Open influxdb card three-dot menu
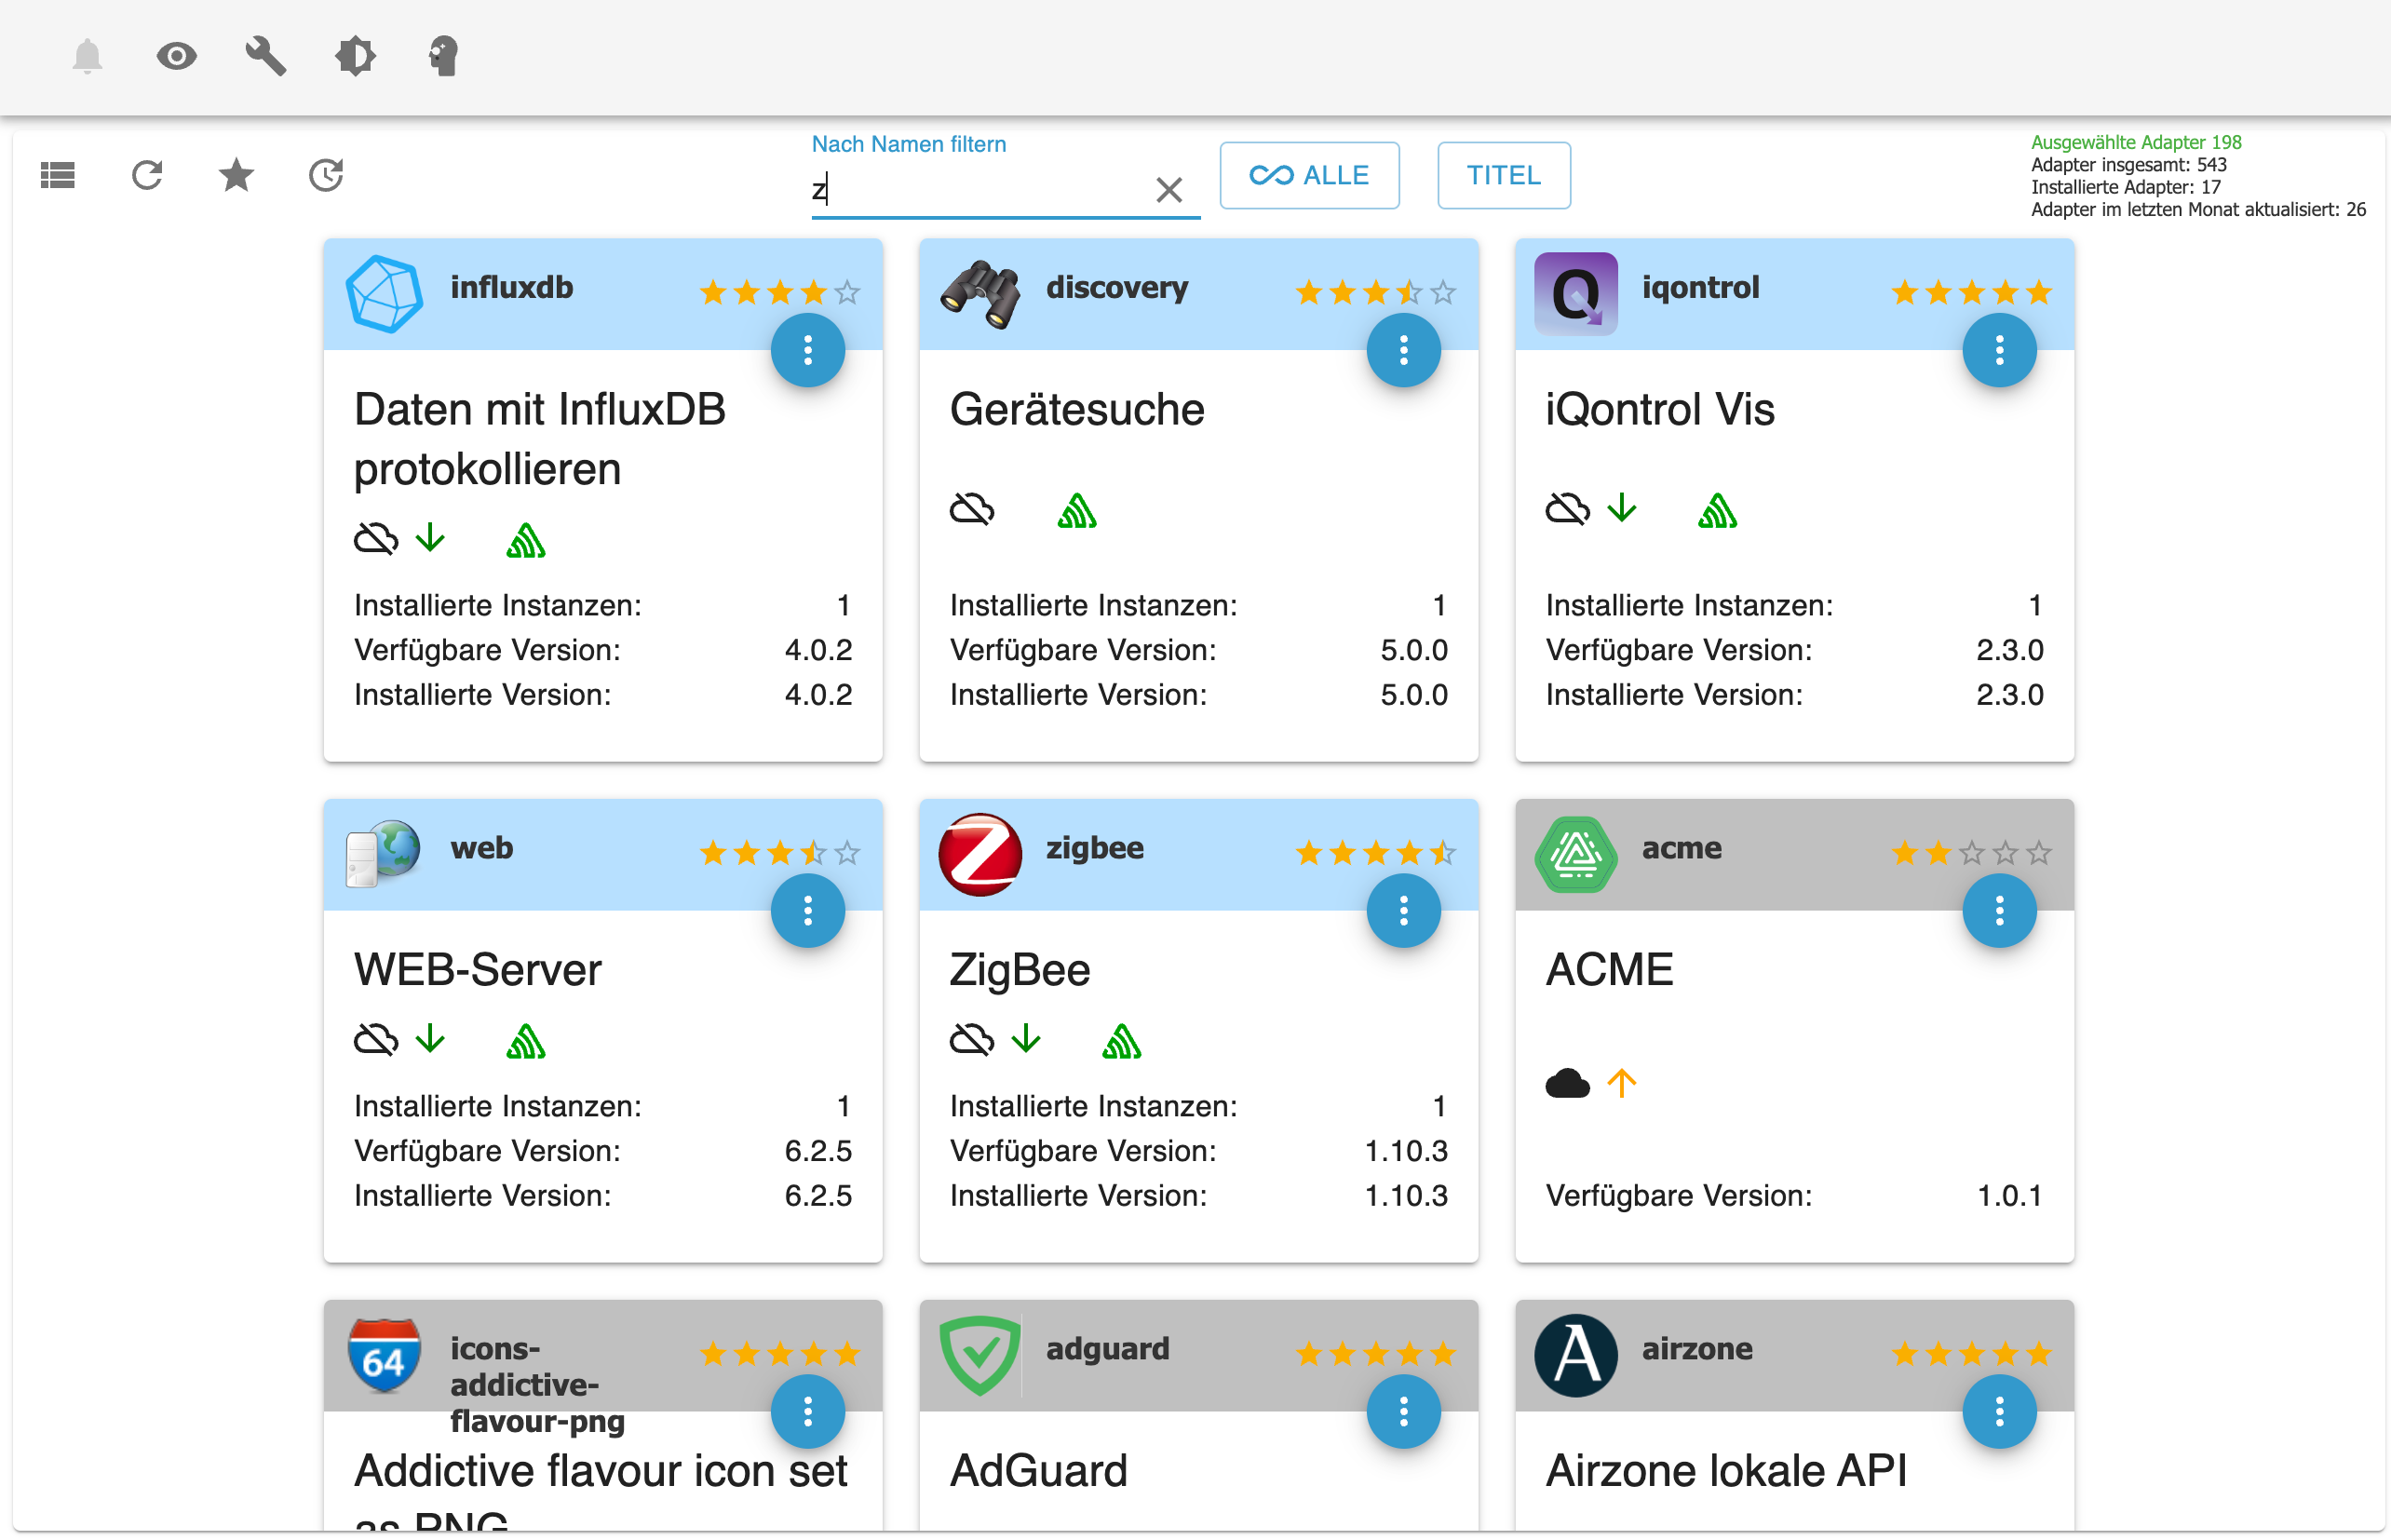The width and height of the screenshot is (2391, 1540). 808,350
